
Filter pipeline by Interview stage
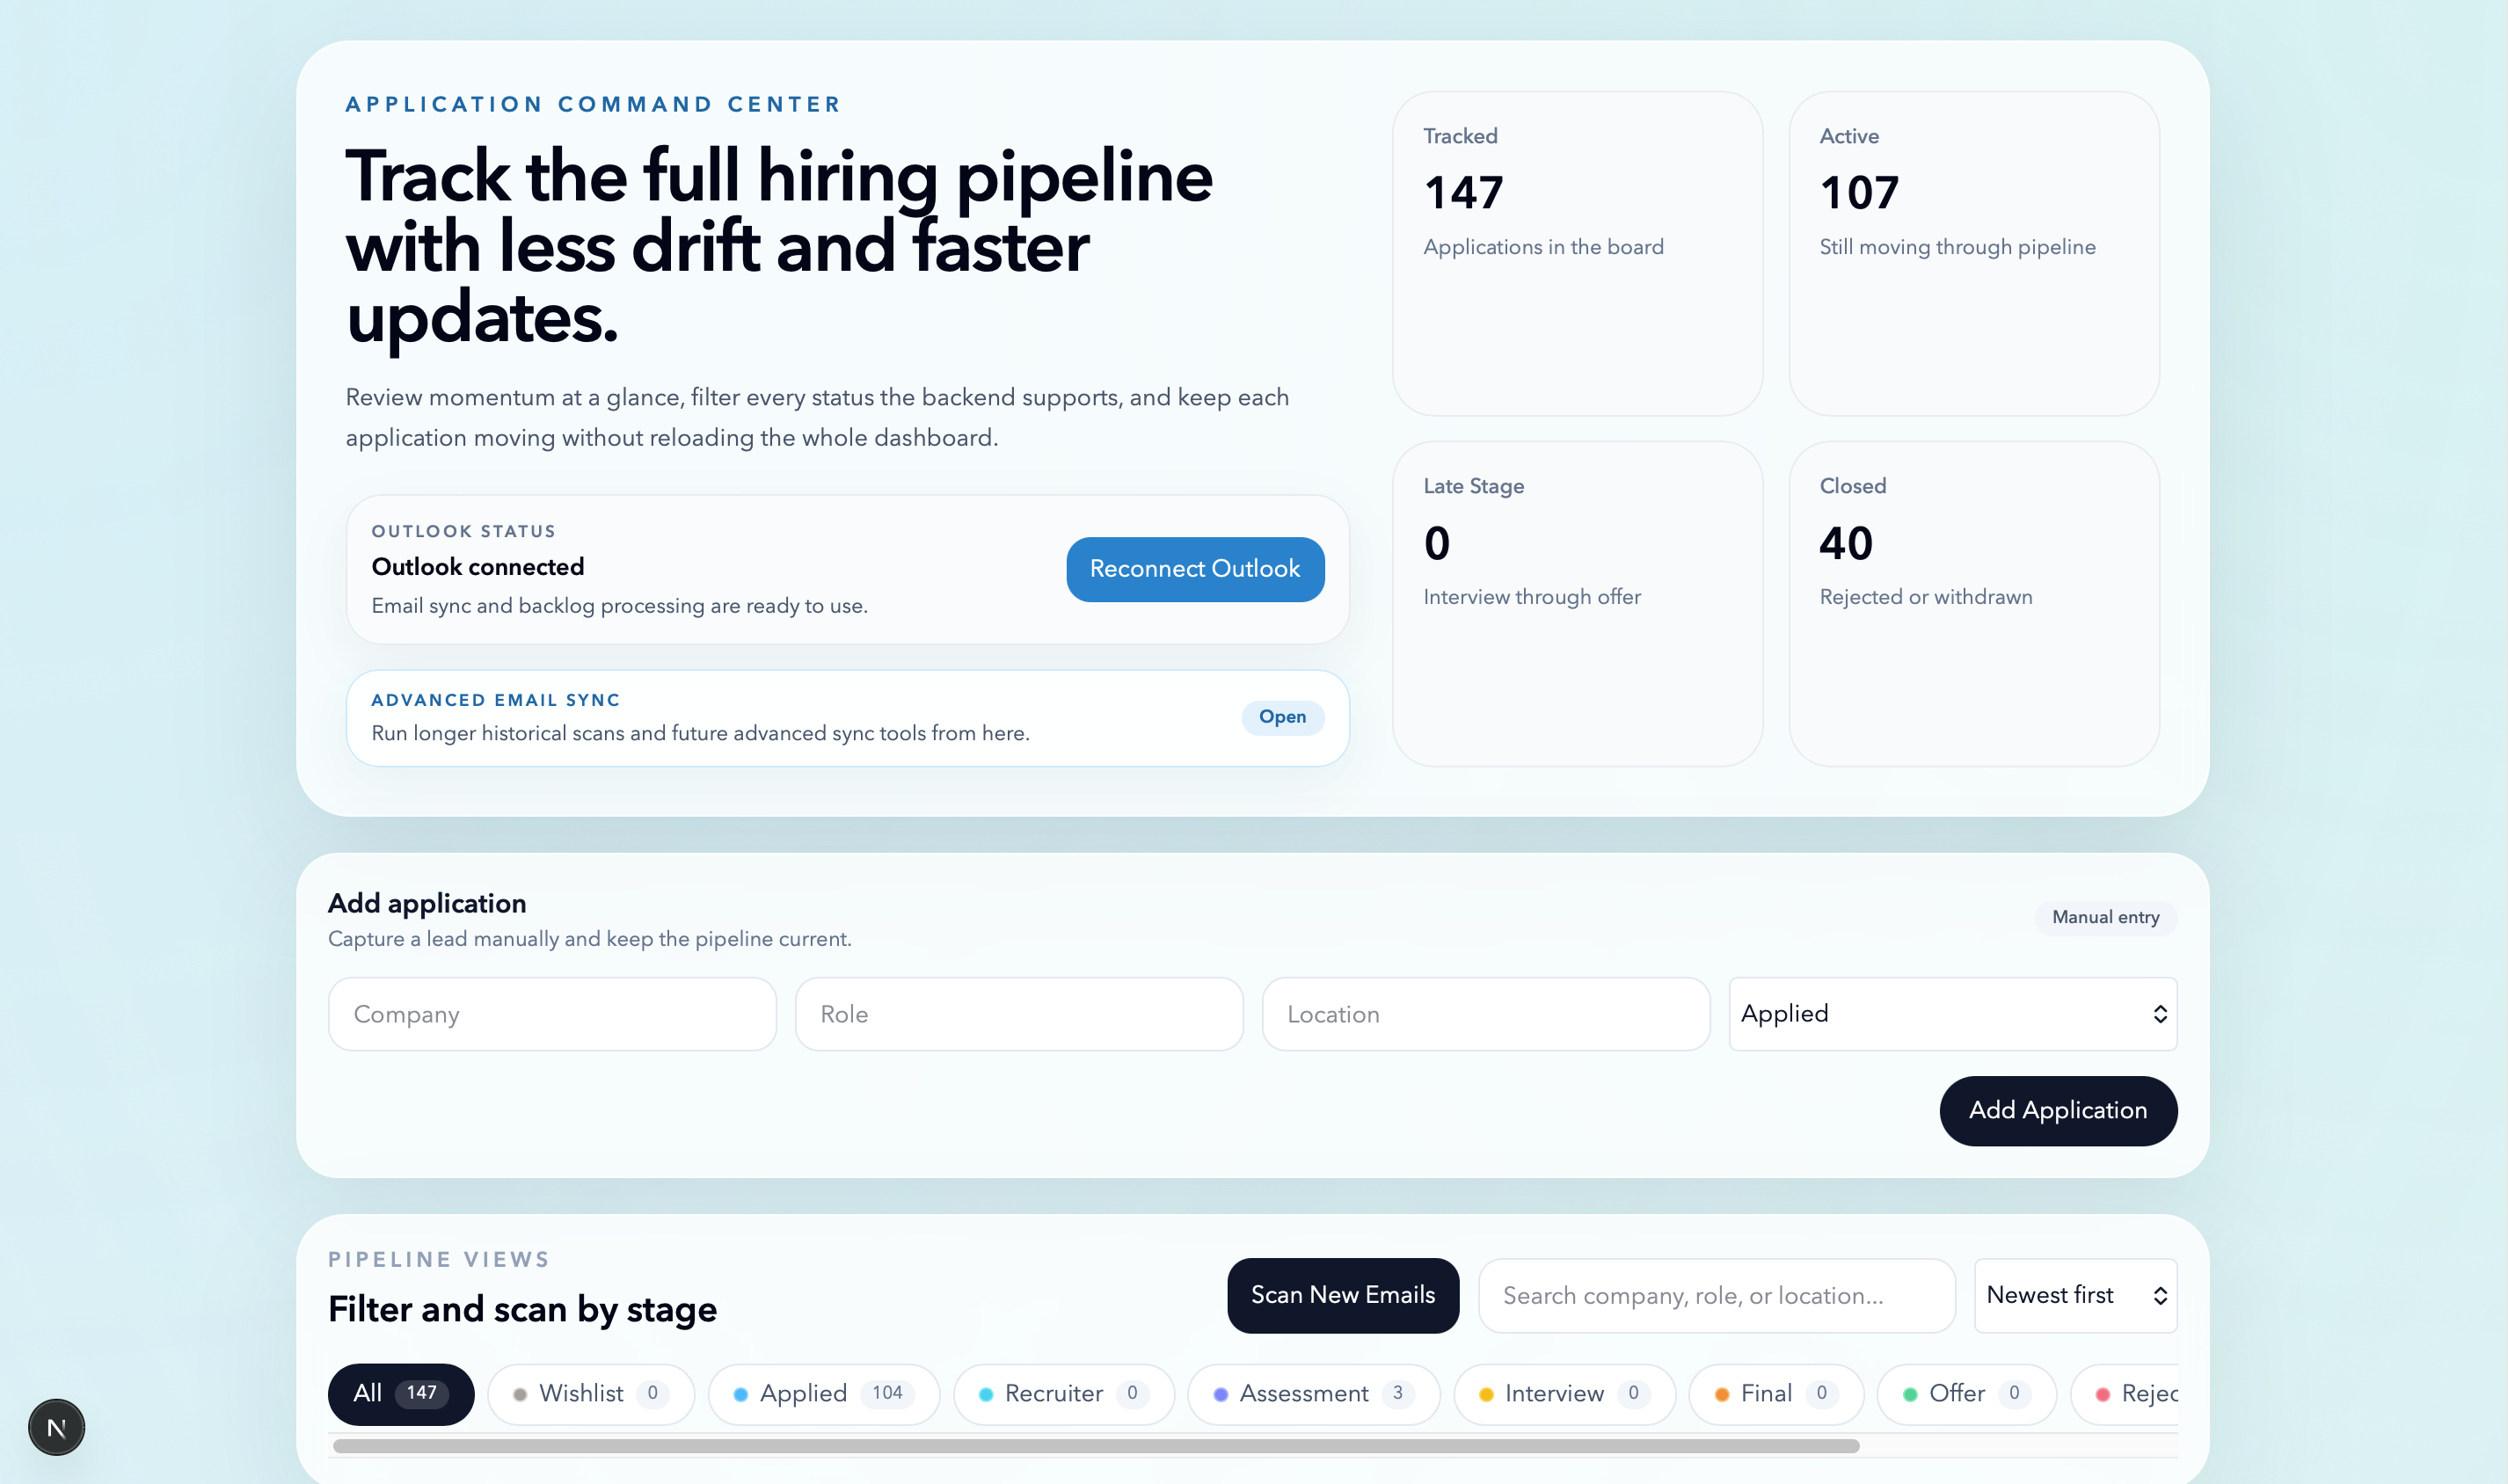tap(1565, 1394)
